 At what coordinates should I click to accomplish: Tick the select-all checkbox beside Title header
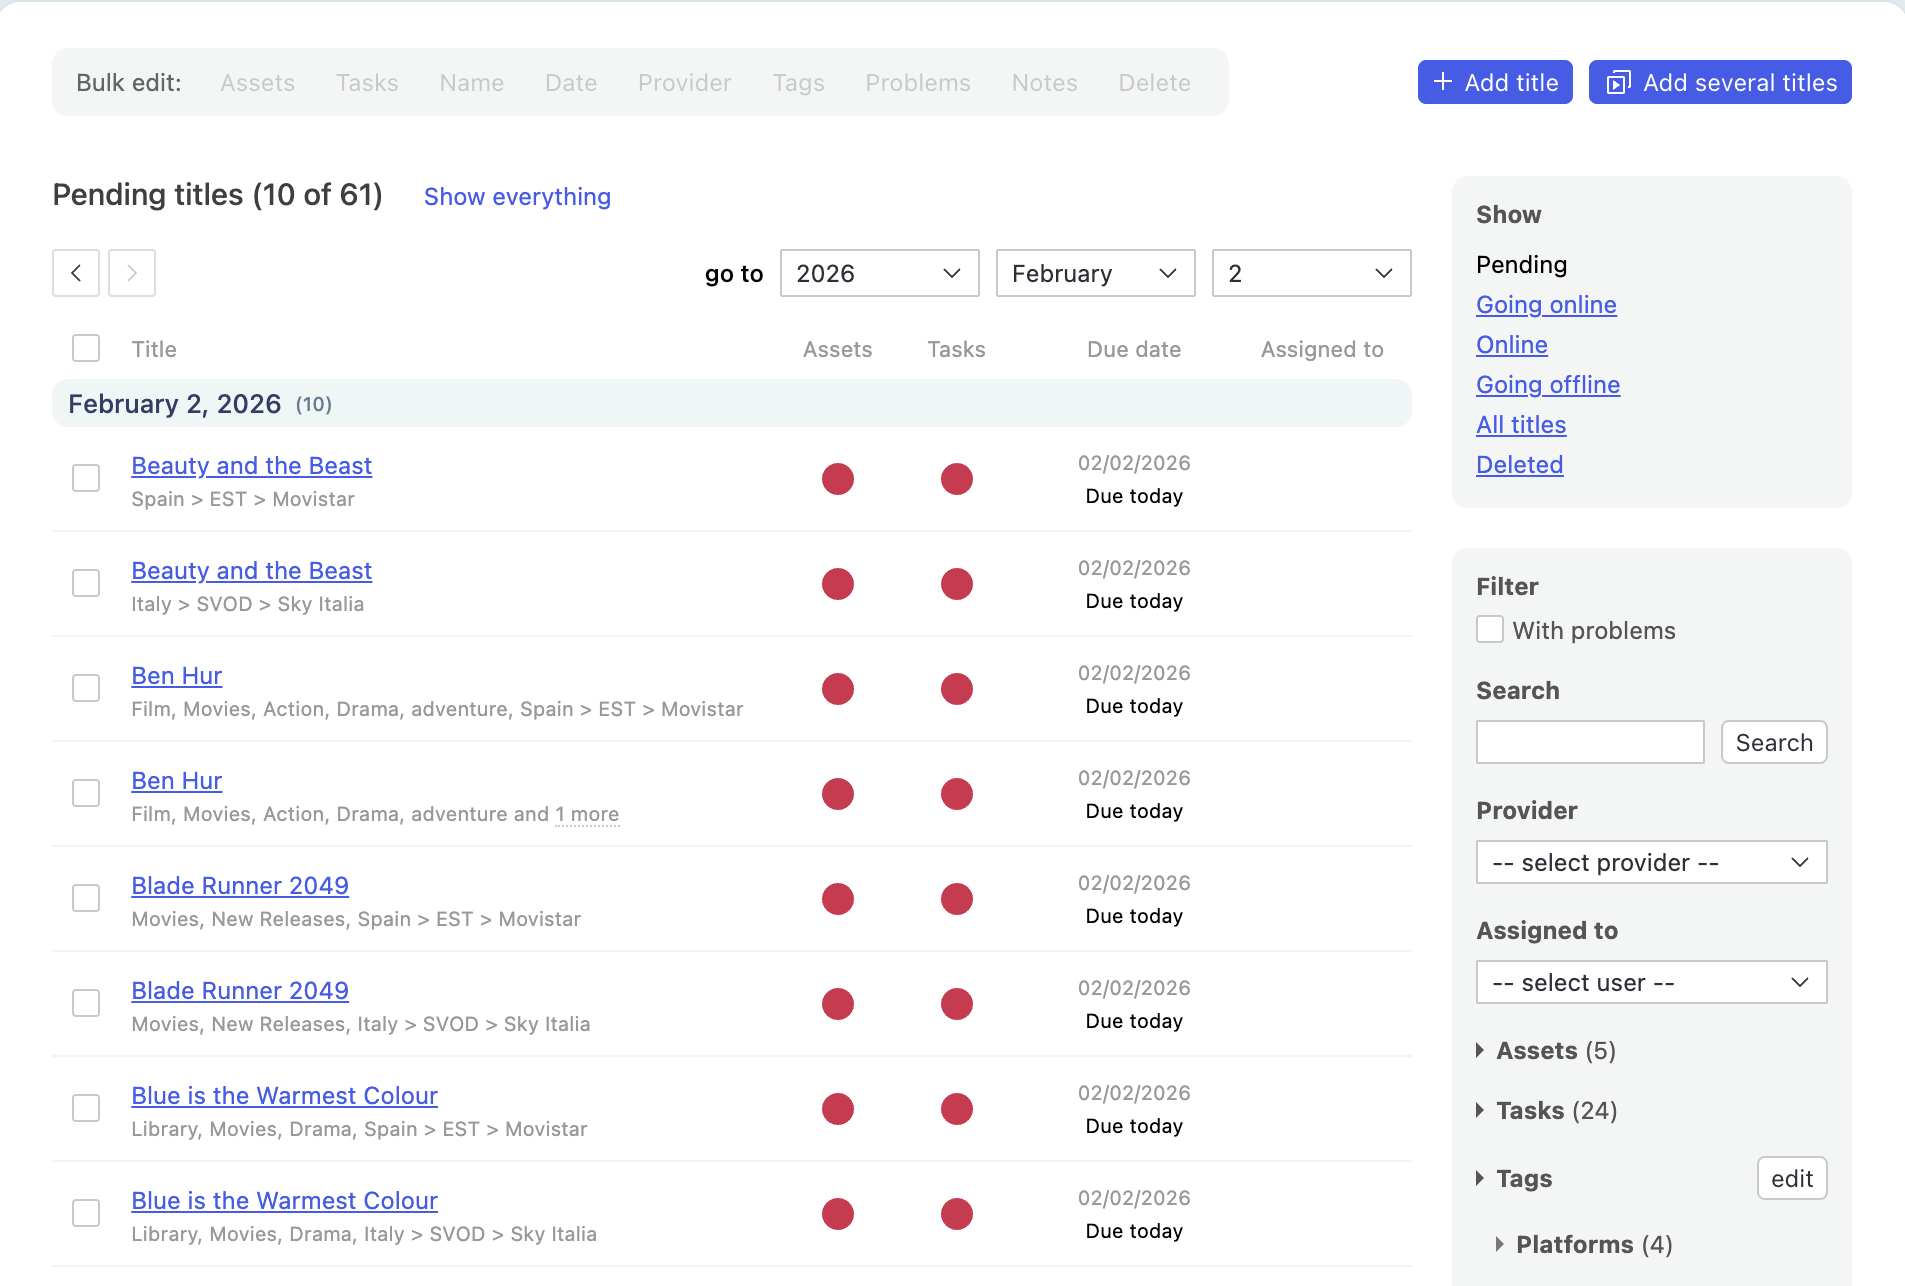point(86,348)
